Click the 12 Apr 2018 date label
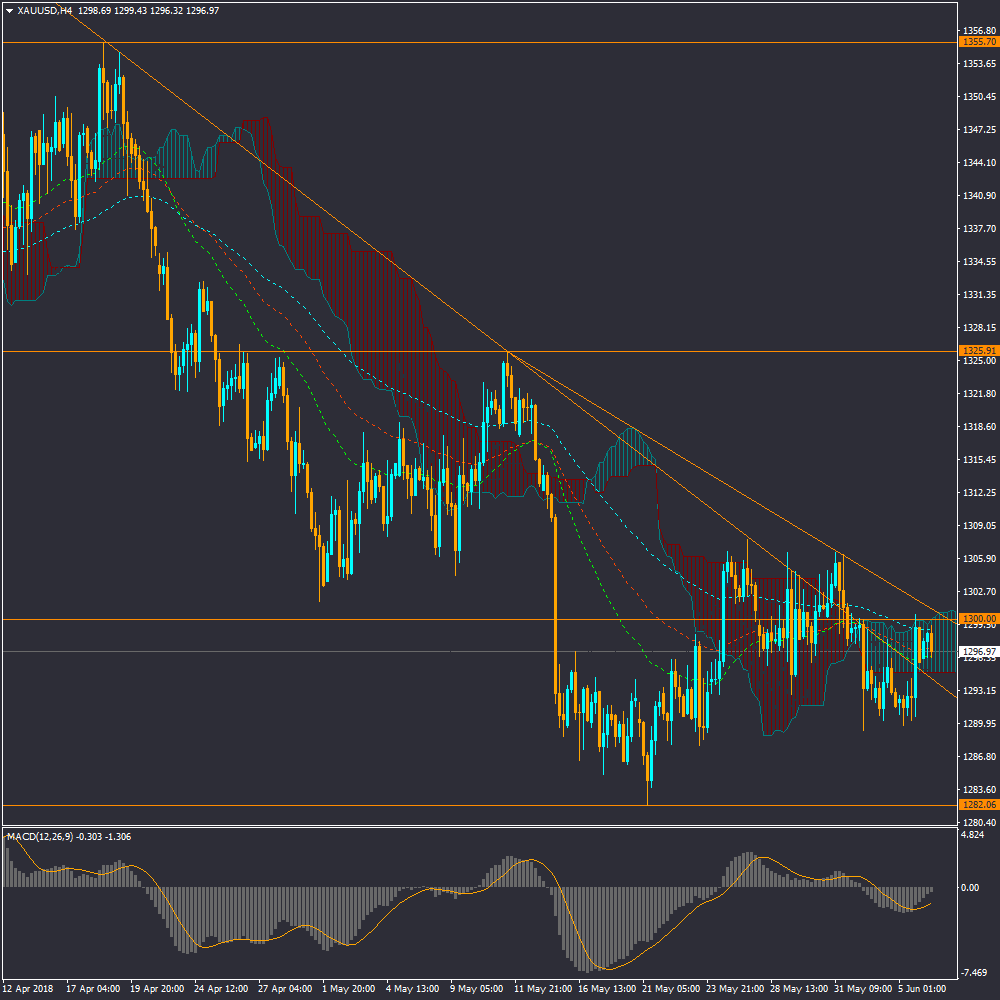This screenshot has width=1000, height=1000. [x=29, y=988]
